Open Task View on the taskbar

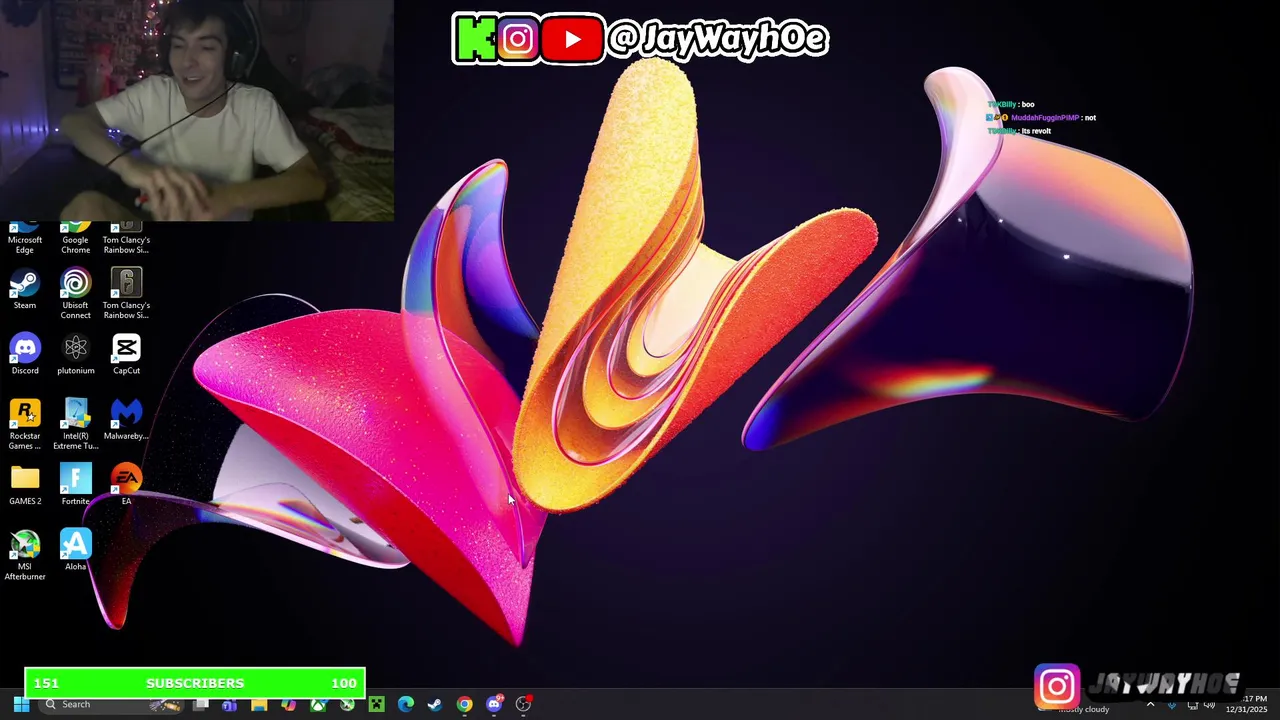click(x=200, y=704)
